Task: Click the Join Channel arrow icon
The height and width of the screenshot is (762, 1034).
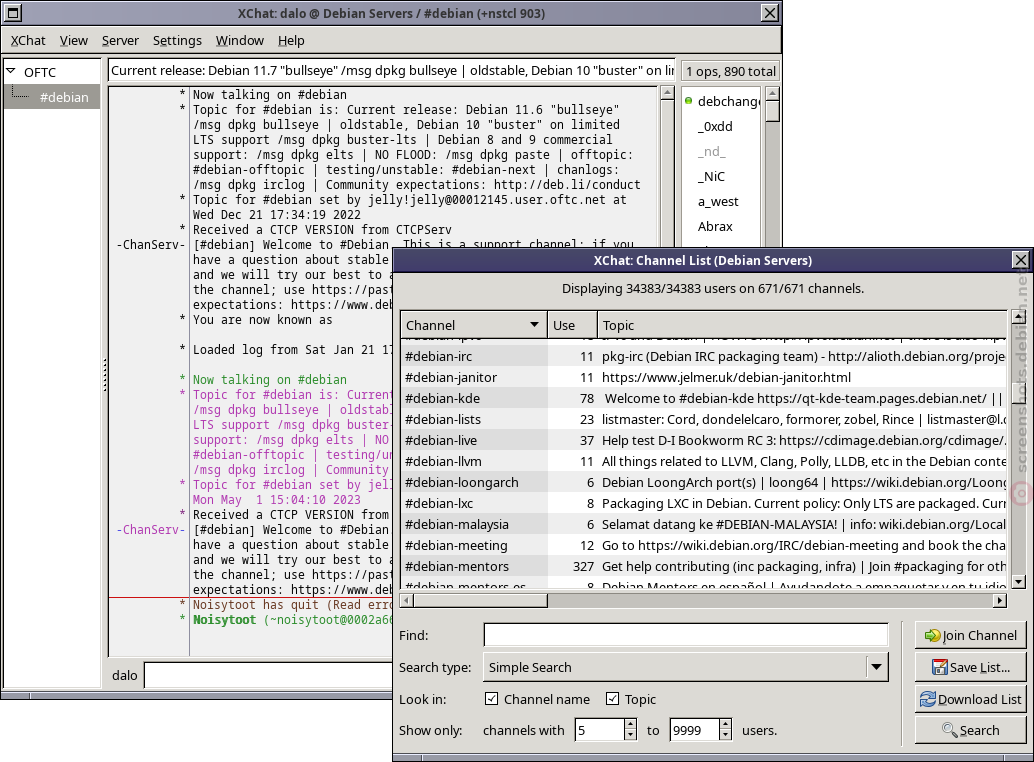Action: 932,635
